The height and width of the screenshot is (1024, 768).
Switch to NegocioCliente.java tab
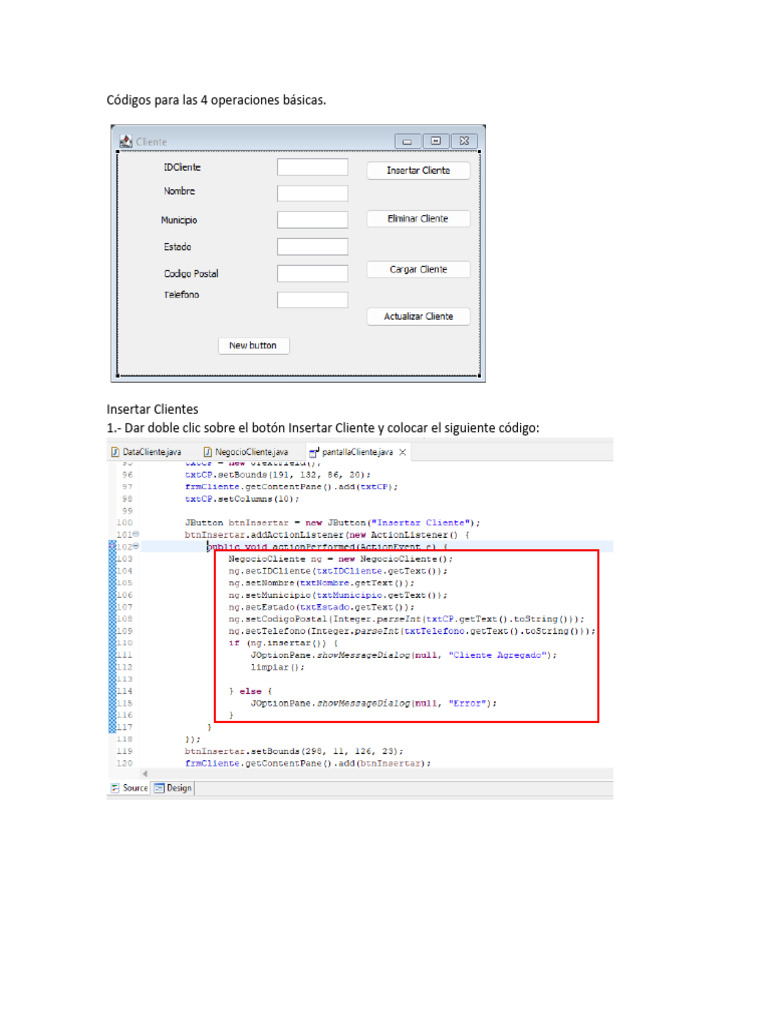click(x=246, y=452)
